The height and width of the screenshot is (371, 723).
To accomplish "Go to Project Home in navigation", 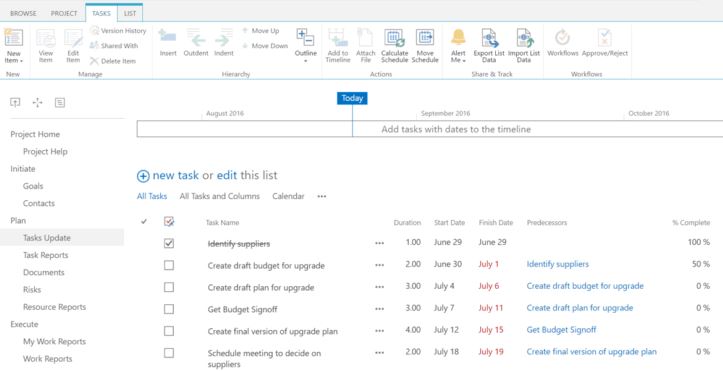I will click(x=35, y=135).
